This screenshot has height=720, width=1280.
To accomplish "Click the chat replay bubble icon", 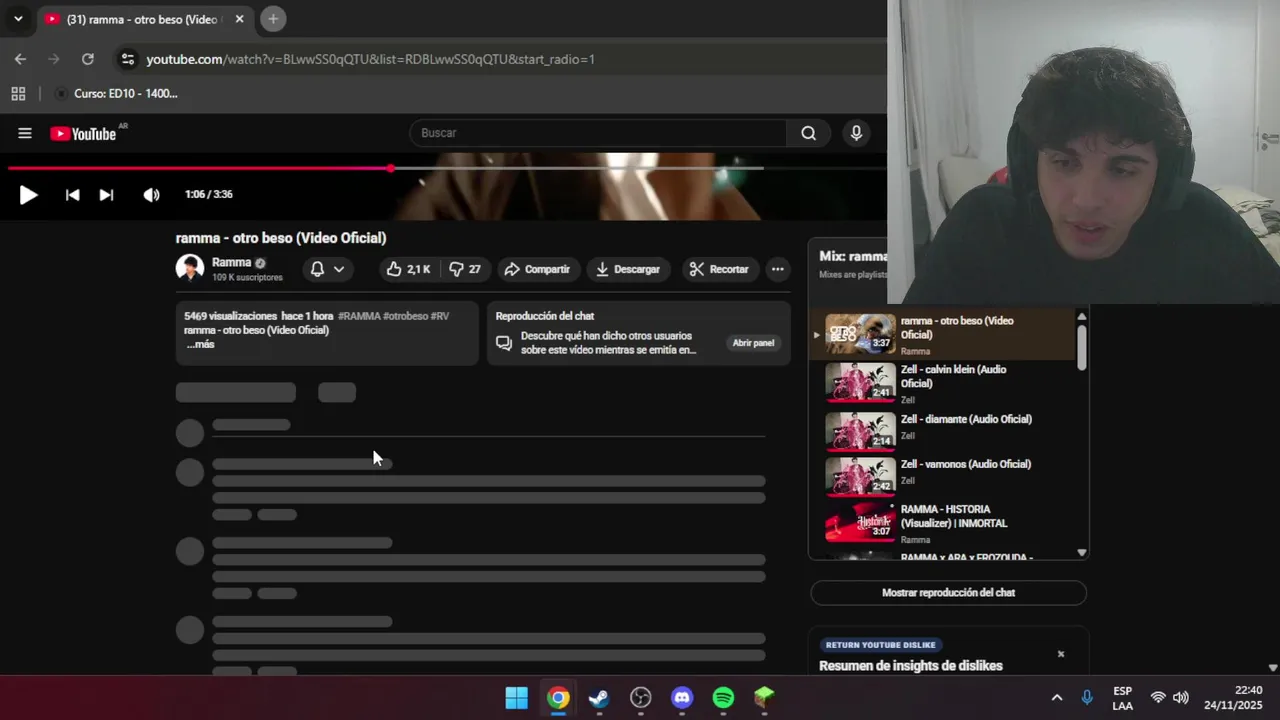I will click(x=504, y=343).
